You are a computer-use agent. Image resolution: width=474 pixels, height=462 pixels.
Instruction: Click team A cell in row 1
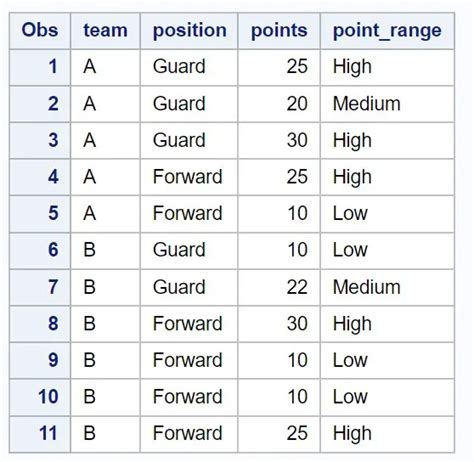105,67
